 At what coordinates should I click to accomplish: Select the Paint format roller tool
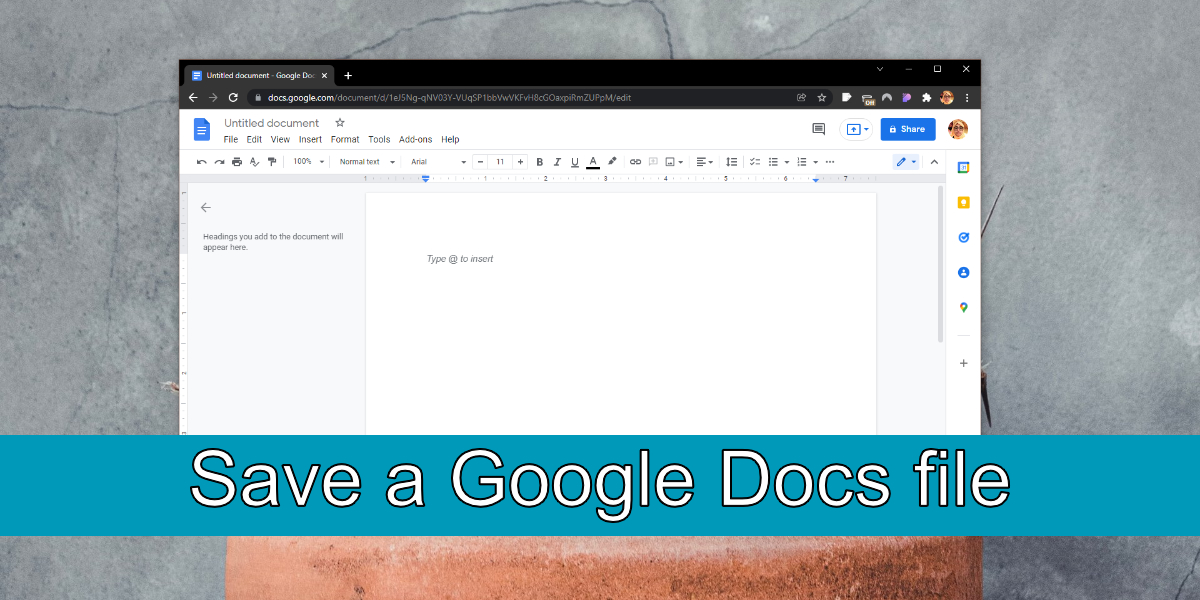pyautogui.click(x=271, y=162)
